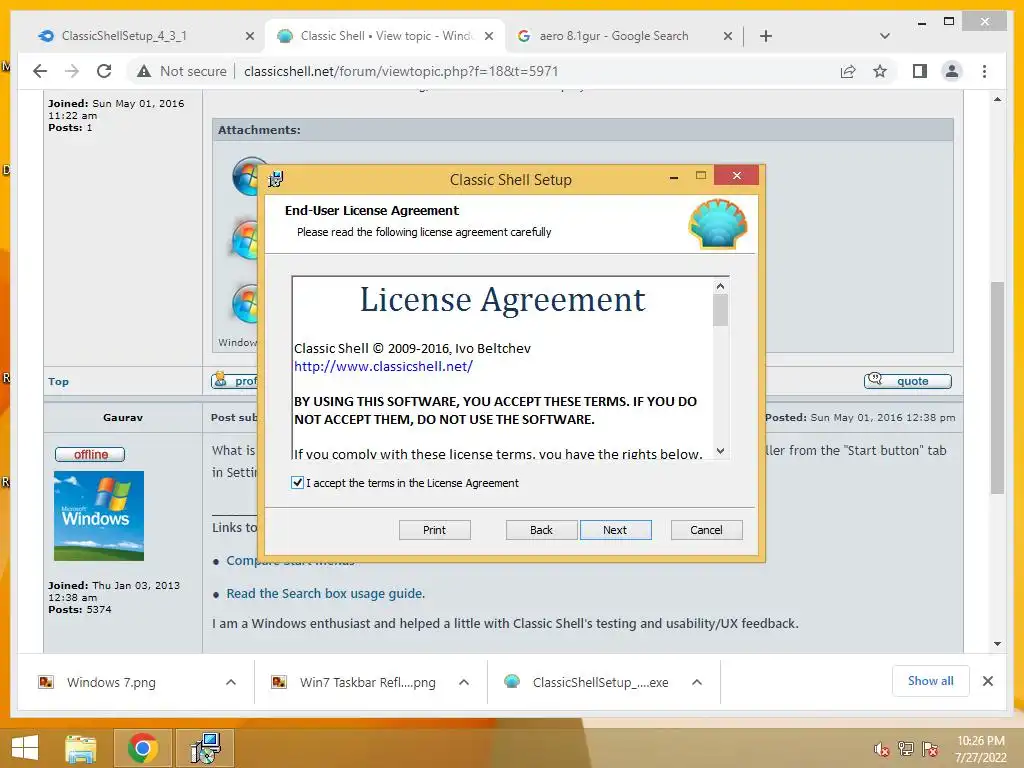Expand options for Win7 Taskbar Refl download
1024x768 pixels.
tap(464, 682)
